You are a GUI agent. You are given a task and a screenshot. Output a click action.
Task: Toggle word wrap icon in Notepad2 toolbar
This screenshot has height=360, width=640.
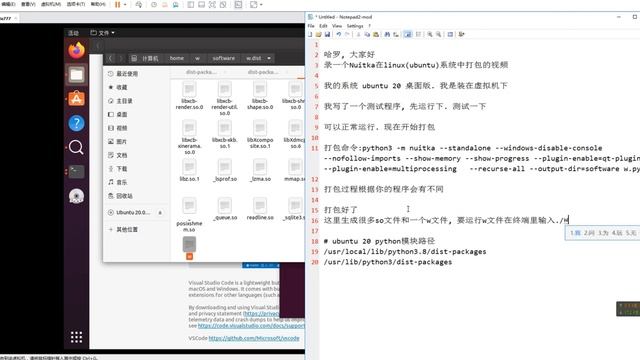pyautogui.click(x=407, y=35)
